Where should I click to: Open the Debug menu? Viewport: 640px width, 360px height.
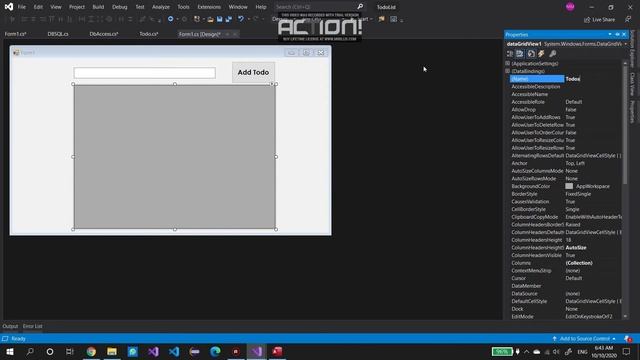(120, 7)
